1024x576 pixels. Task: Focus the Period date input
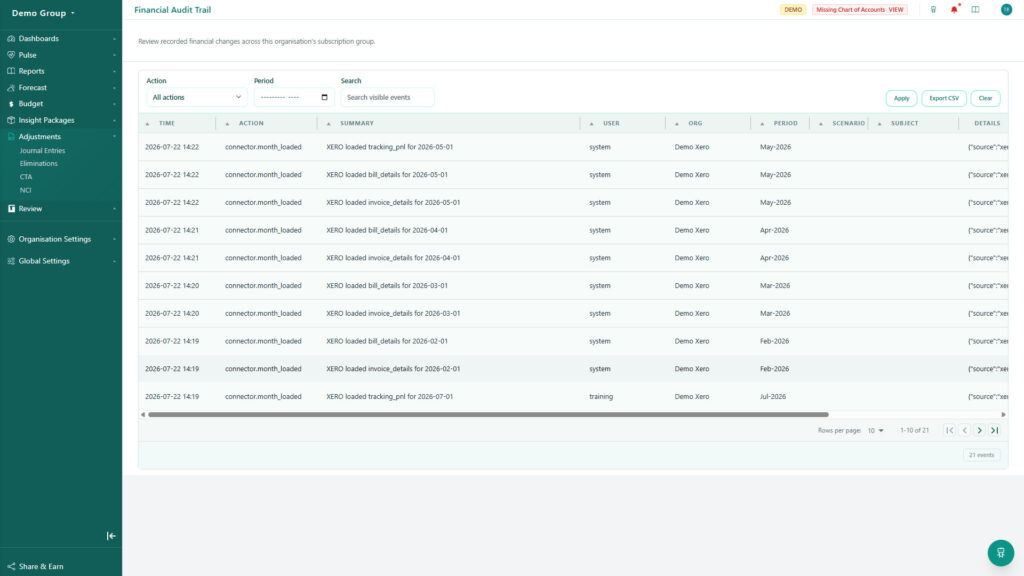click(294, 97)
